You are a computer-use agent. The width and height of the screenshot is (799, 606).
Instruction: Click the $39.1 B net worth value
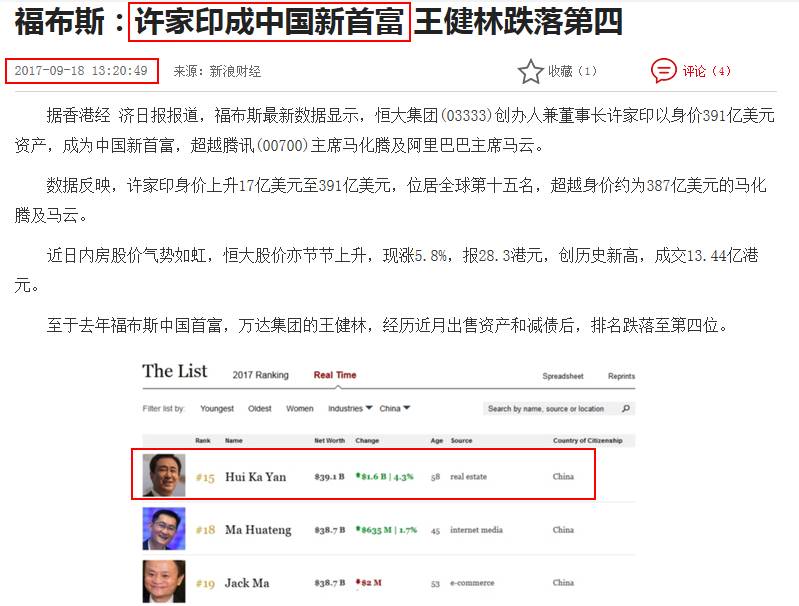pyautogui.click(x=329, y=477)
